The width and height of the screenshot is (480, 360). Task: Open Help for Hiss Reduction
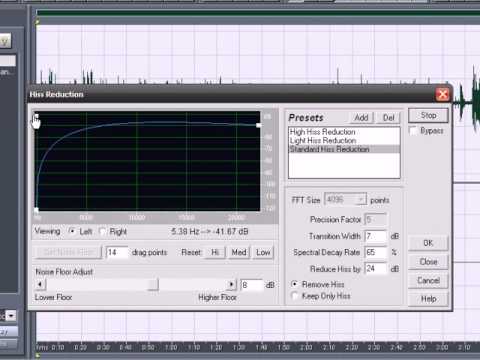tap(428, 299)
